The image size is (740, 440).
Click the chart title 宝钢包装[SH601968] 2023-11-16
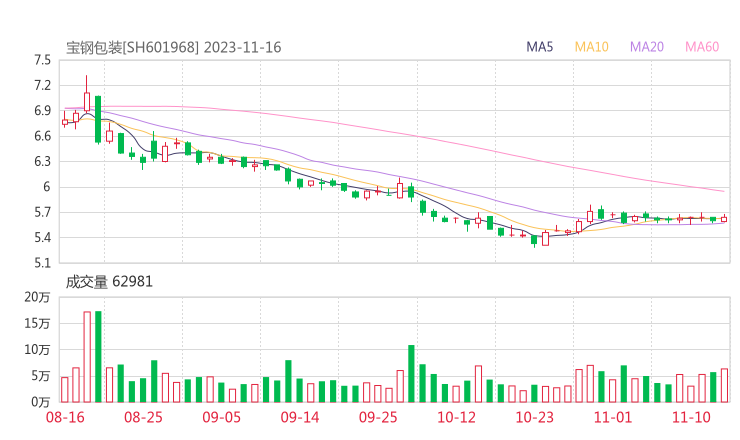pyautogui.click(x=173, y=47)
